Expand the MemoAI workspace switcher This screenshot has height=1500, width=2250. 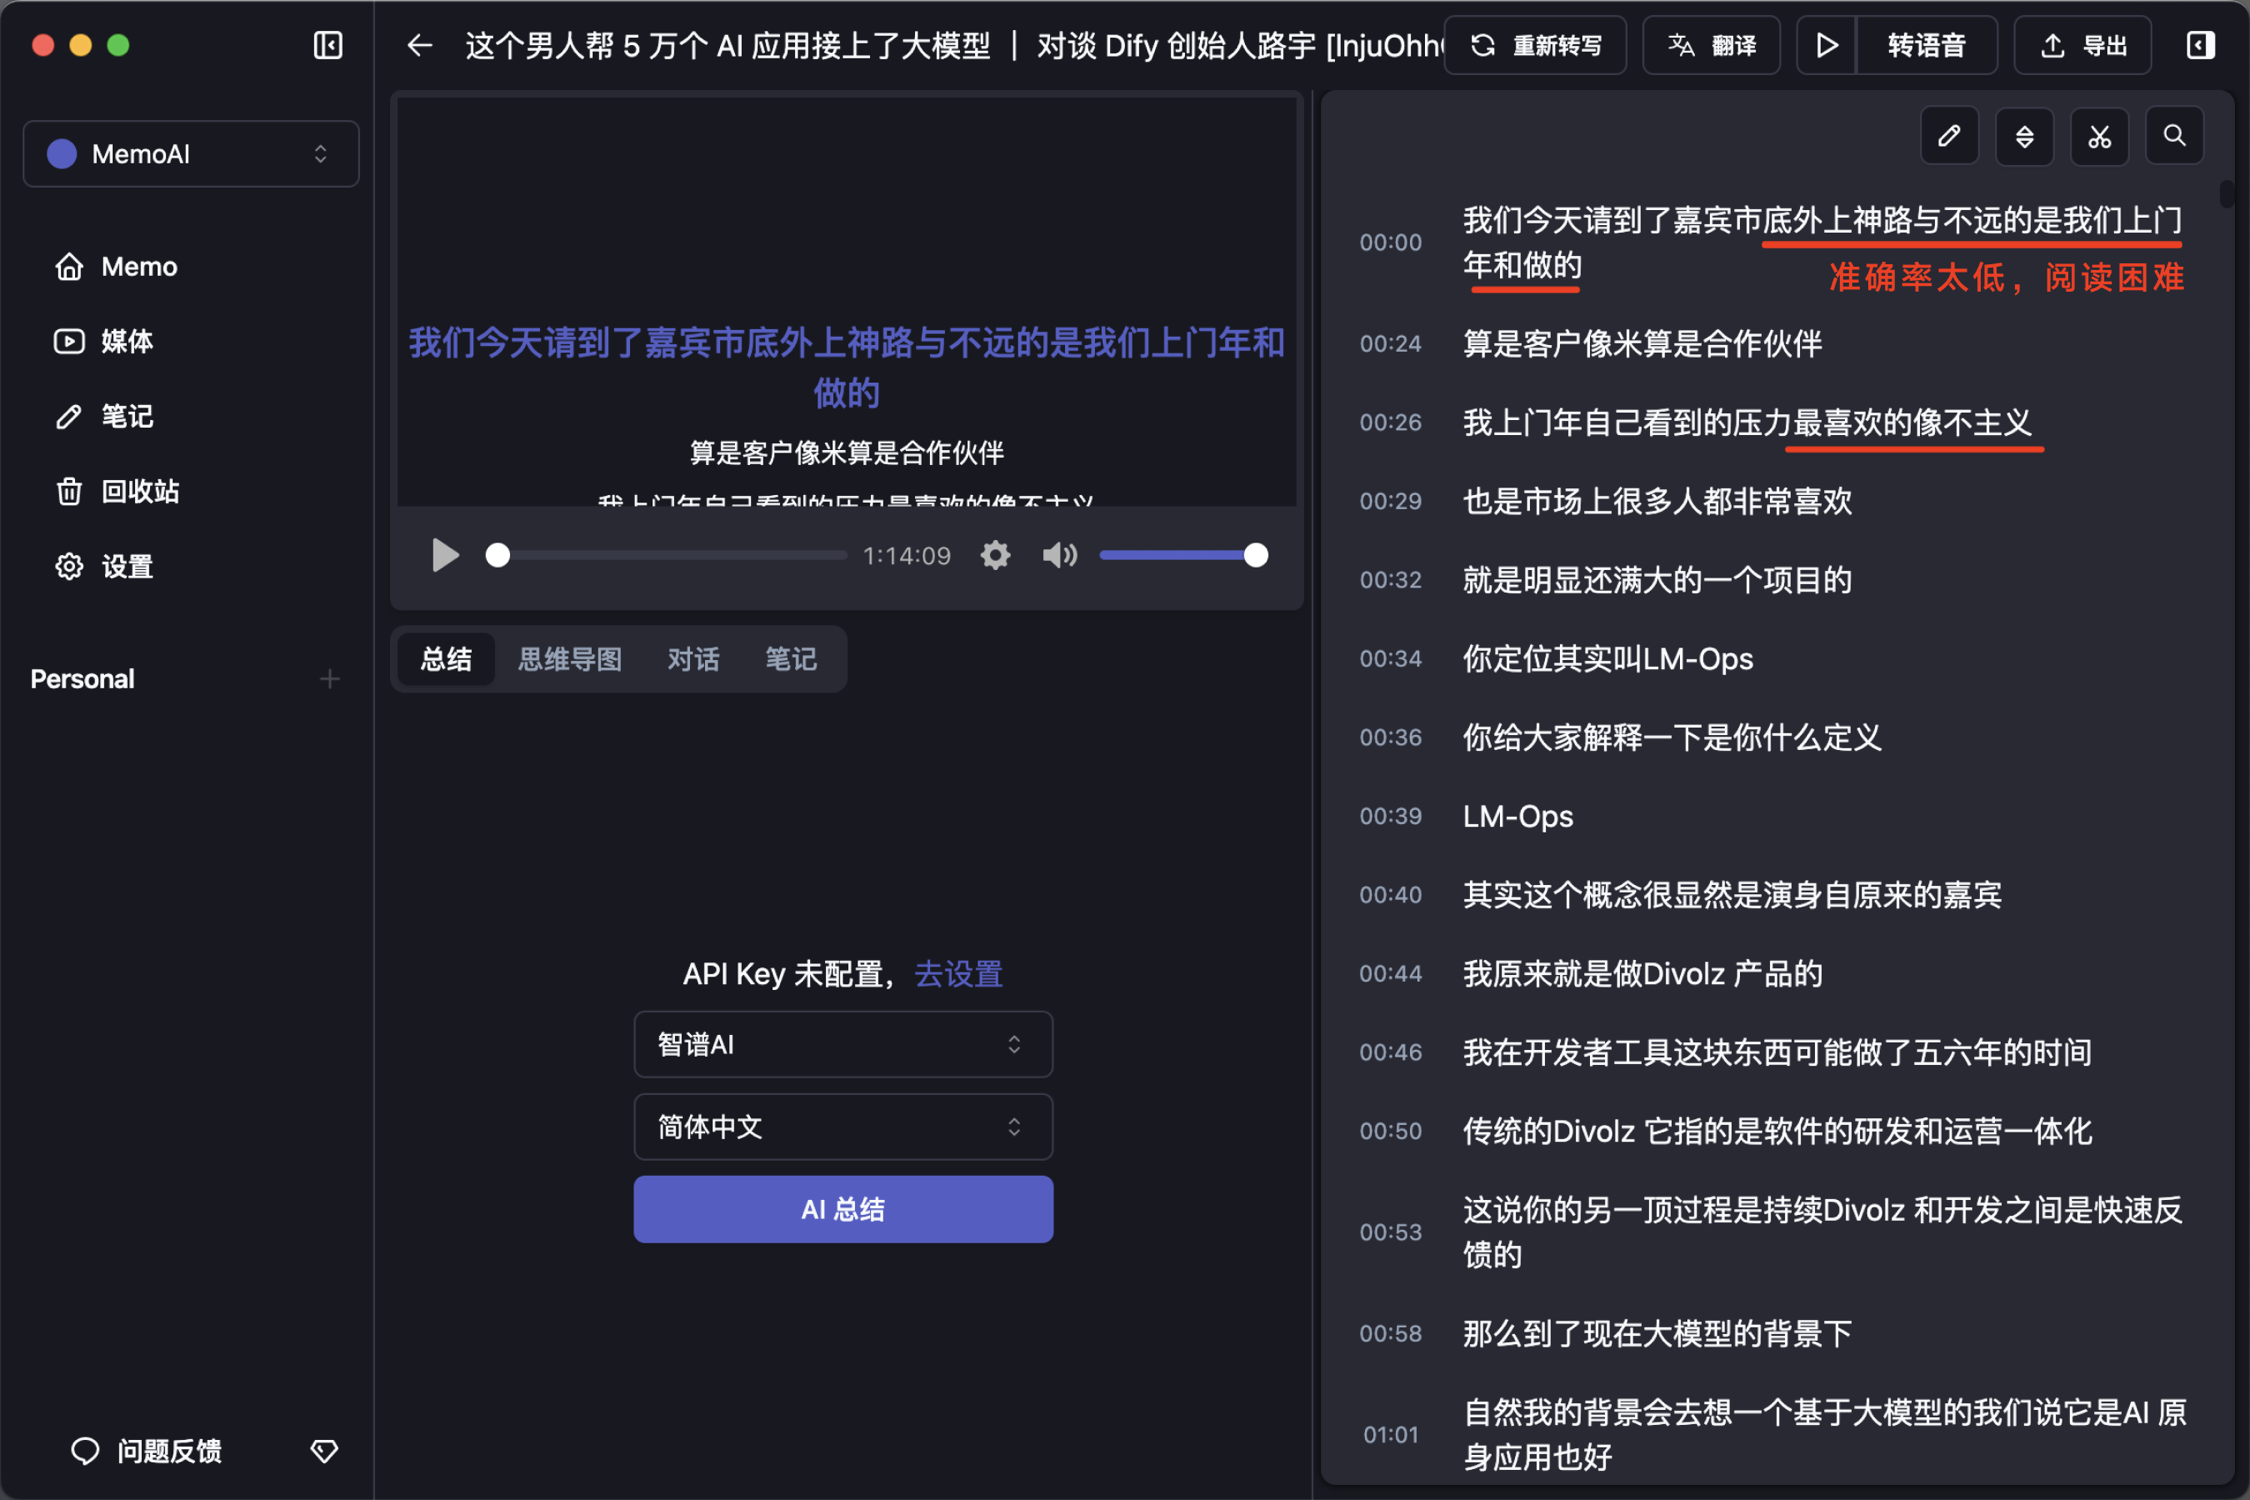pos(191,154)
